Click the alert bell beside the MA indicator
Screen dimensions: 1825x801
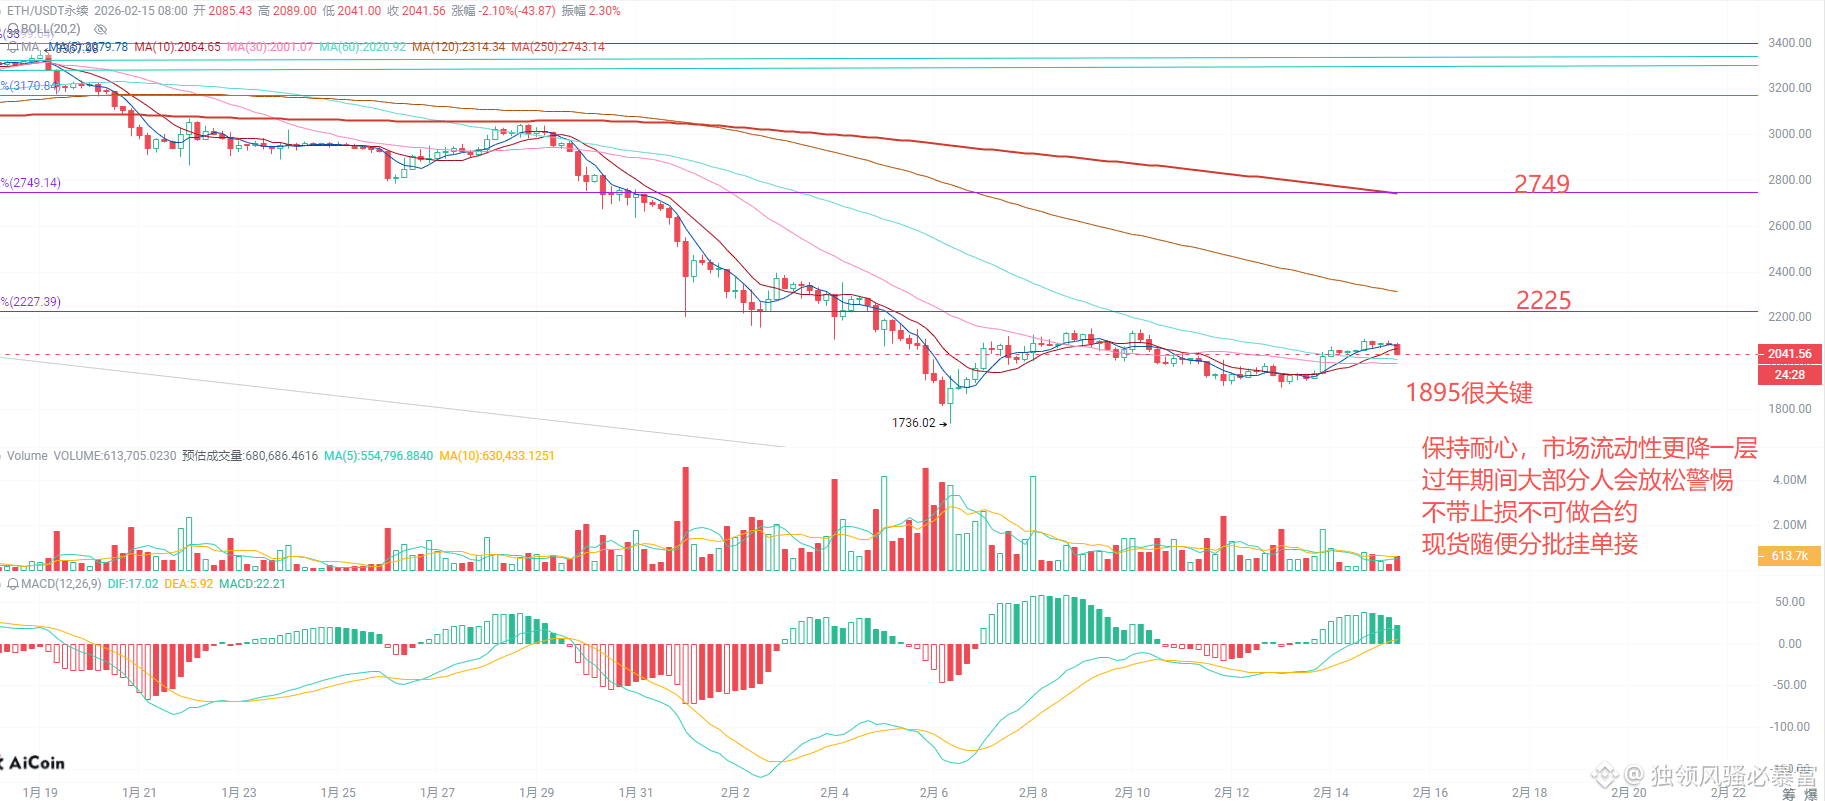12,47
